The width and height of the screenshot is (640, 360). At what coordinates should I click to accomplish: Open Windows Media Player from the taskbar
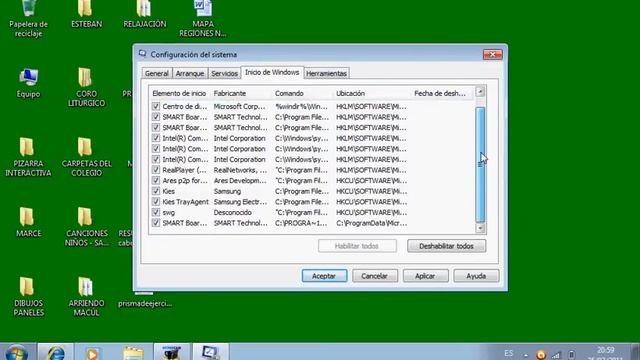pos(93,353)
